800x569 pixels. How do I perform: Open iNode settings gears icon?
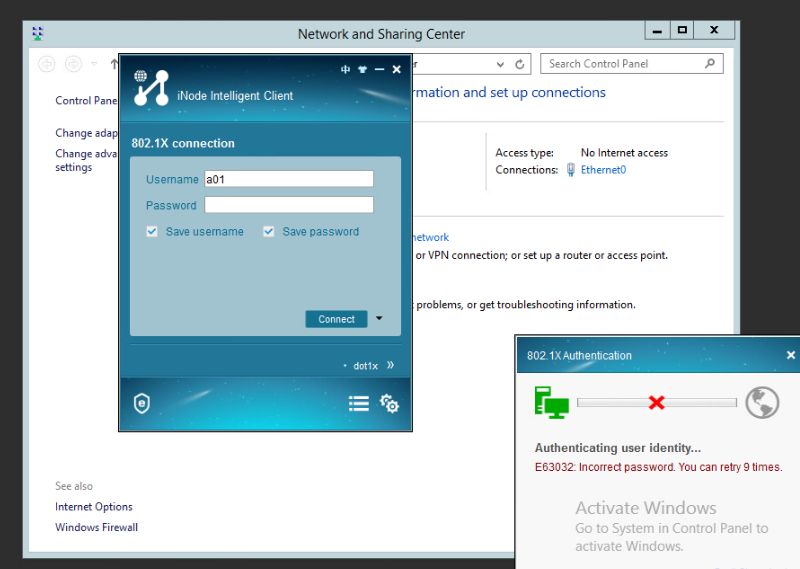tap(389, 404)
